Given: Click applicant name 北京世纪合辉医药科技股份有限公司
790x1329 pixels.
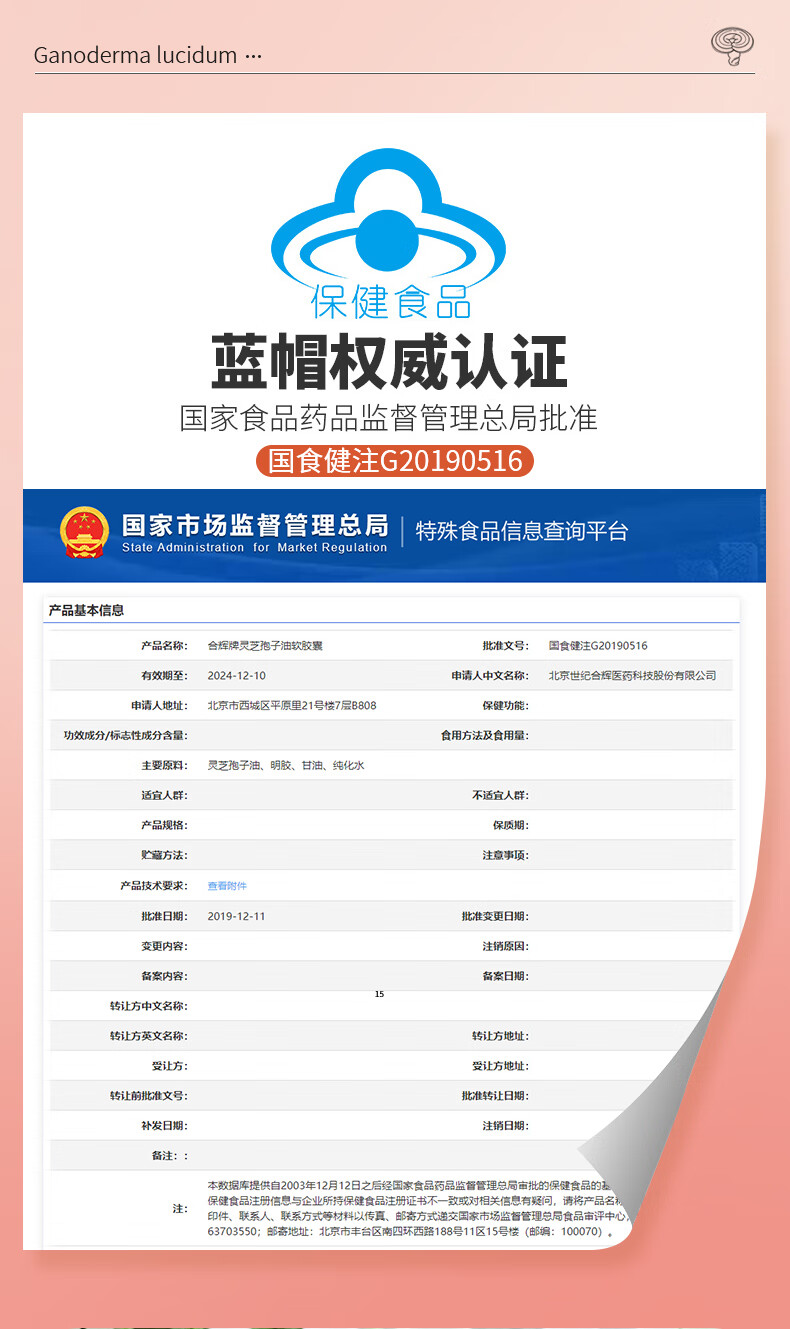Looking at the screenshot, I should [x=632, y=676].
